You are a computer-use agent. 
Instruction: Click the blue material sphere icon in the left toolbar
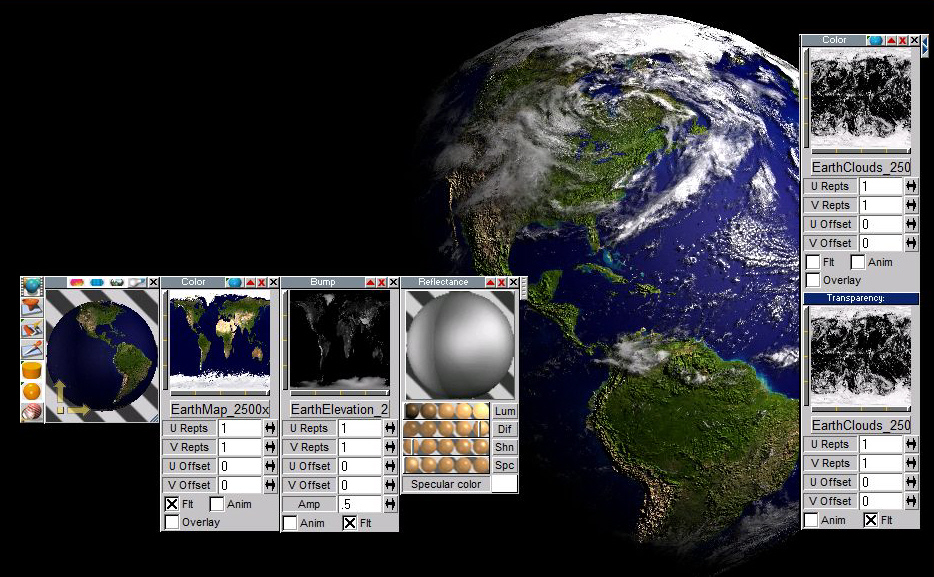pos(32,287)
